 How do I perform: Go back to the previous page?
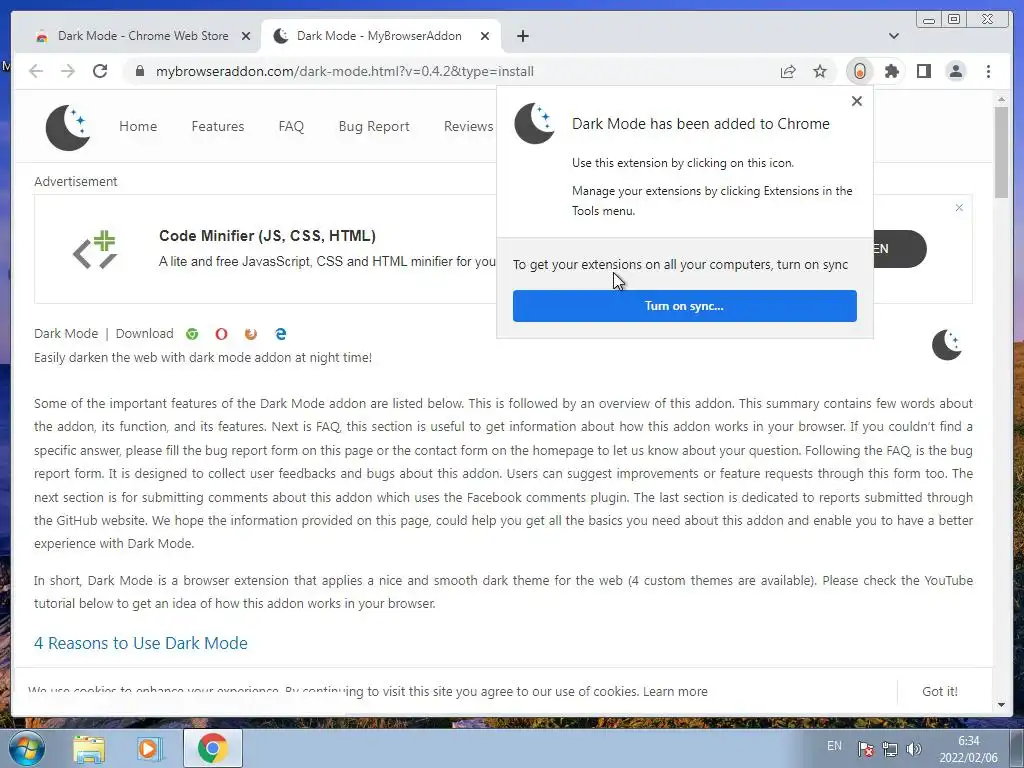(36, 71)
